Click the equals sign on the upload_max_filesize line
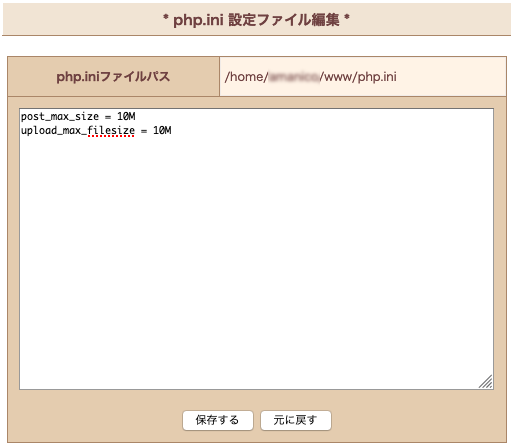511x448 pixels. click(x=144, y=131)
